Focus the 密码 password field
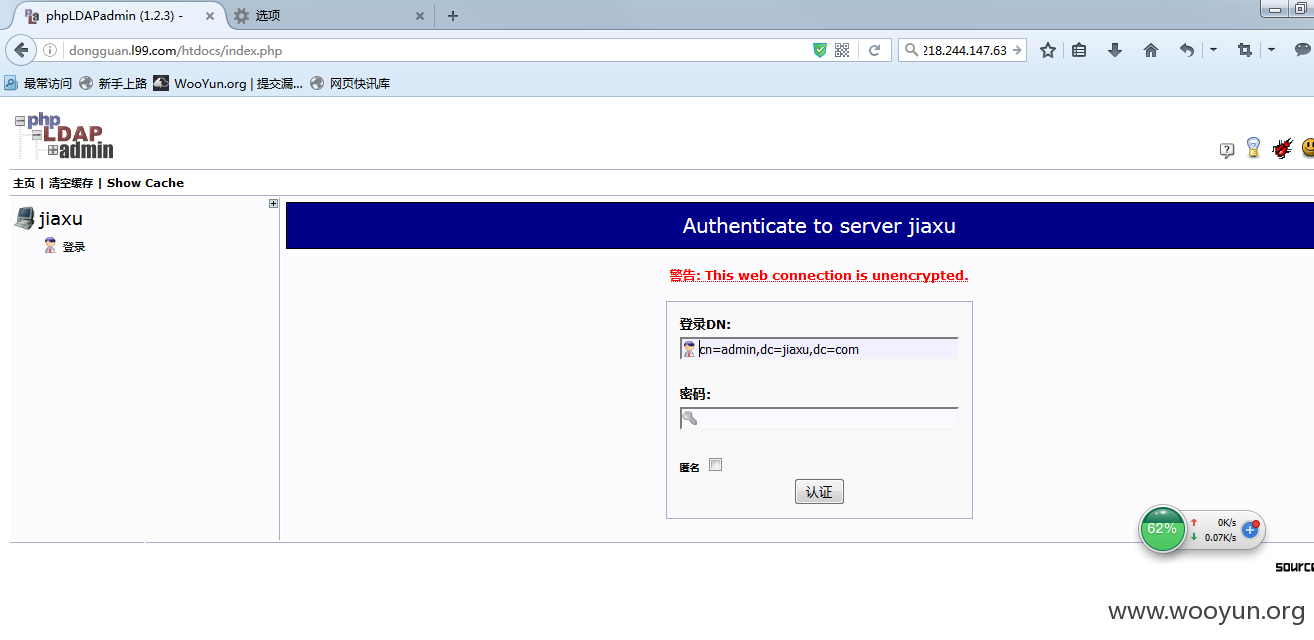 point(819,418)
